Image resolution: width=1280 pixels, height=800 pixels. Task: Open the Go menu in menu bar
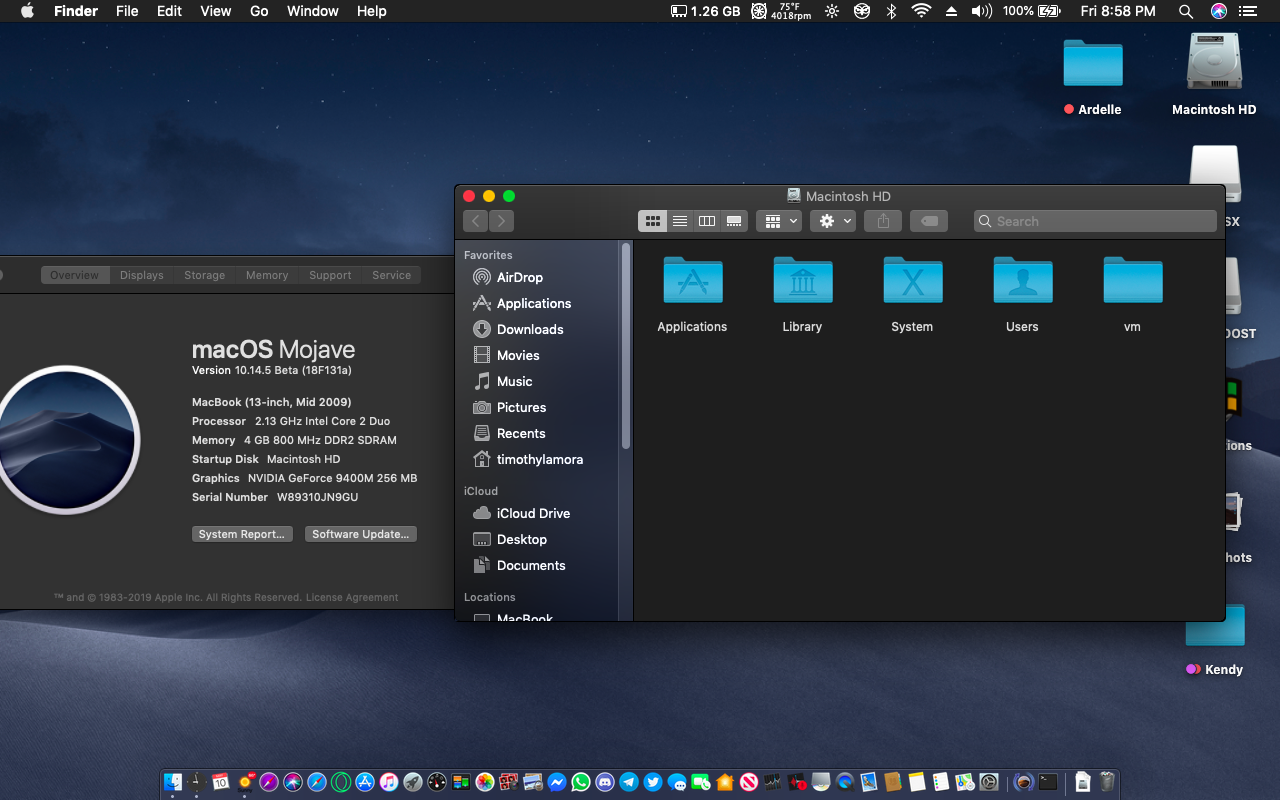(259, 11)
